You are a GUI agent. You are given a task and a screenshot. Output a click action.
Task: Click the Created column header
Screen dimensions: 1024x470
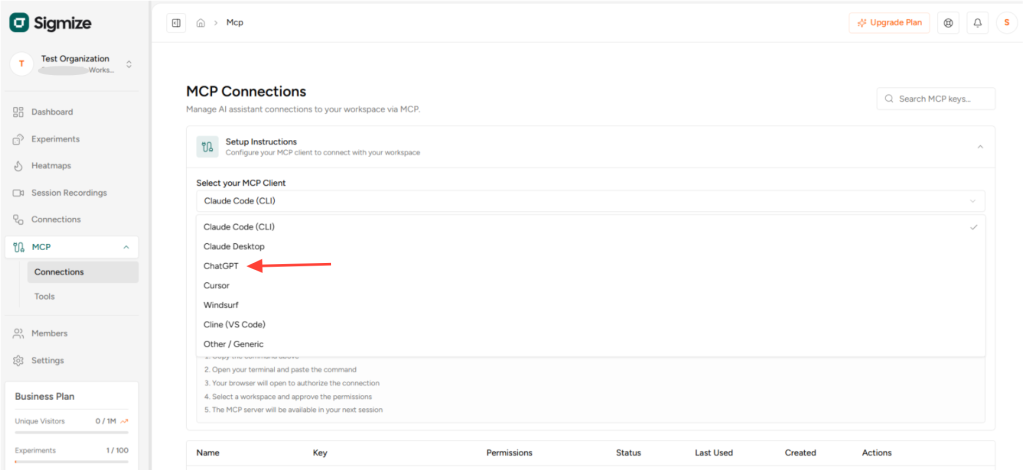pyautogui.click(x=801, y=453)
